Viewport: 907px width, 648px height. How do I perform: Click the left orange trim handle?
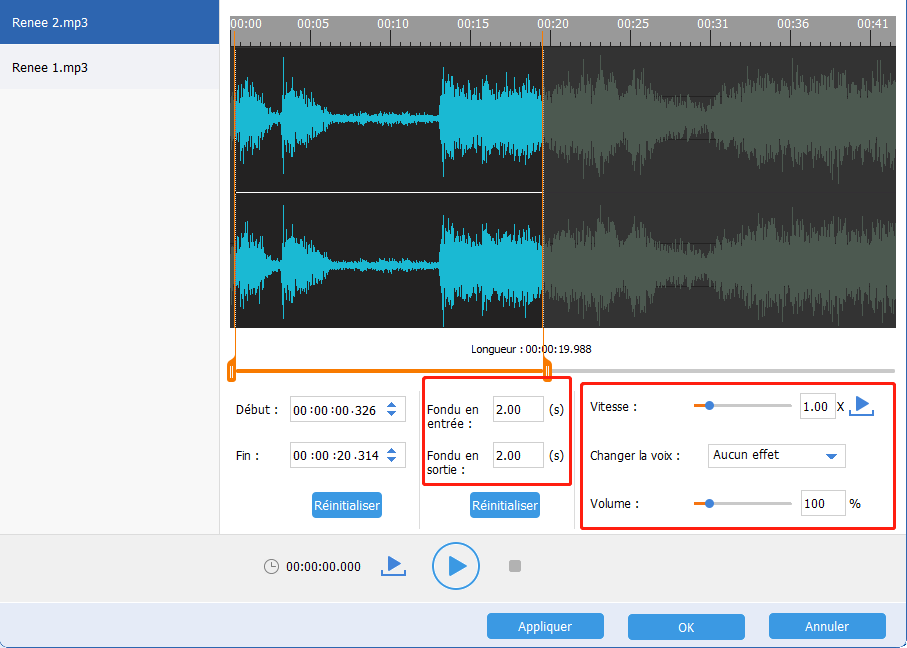(231, 371)
